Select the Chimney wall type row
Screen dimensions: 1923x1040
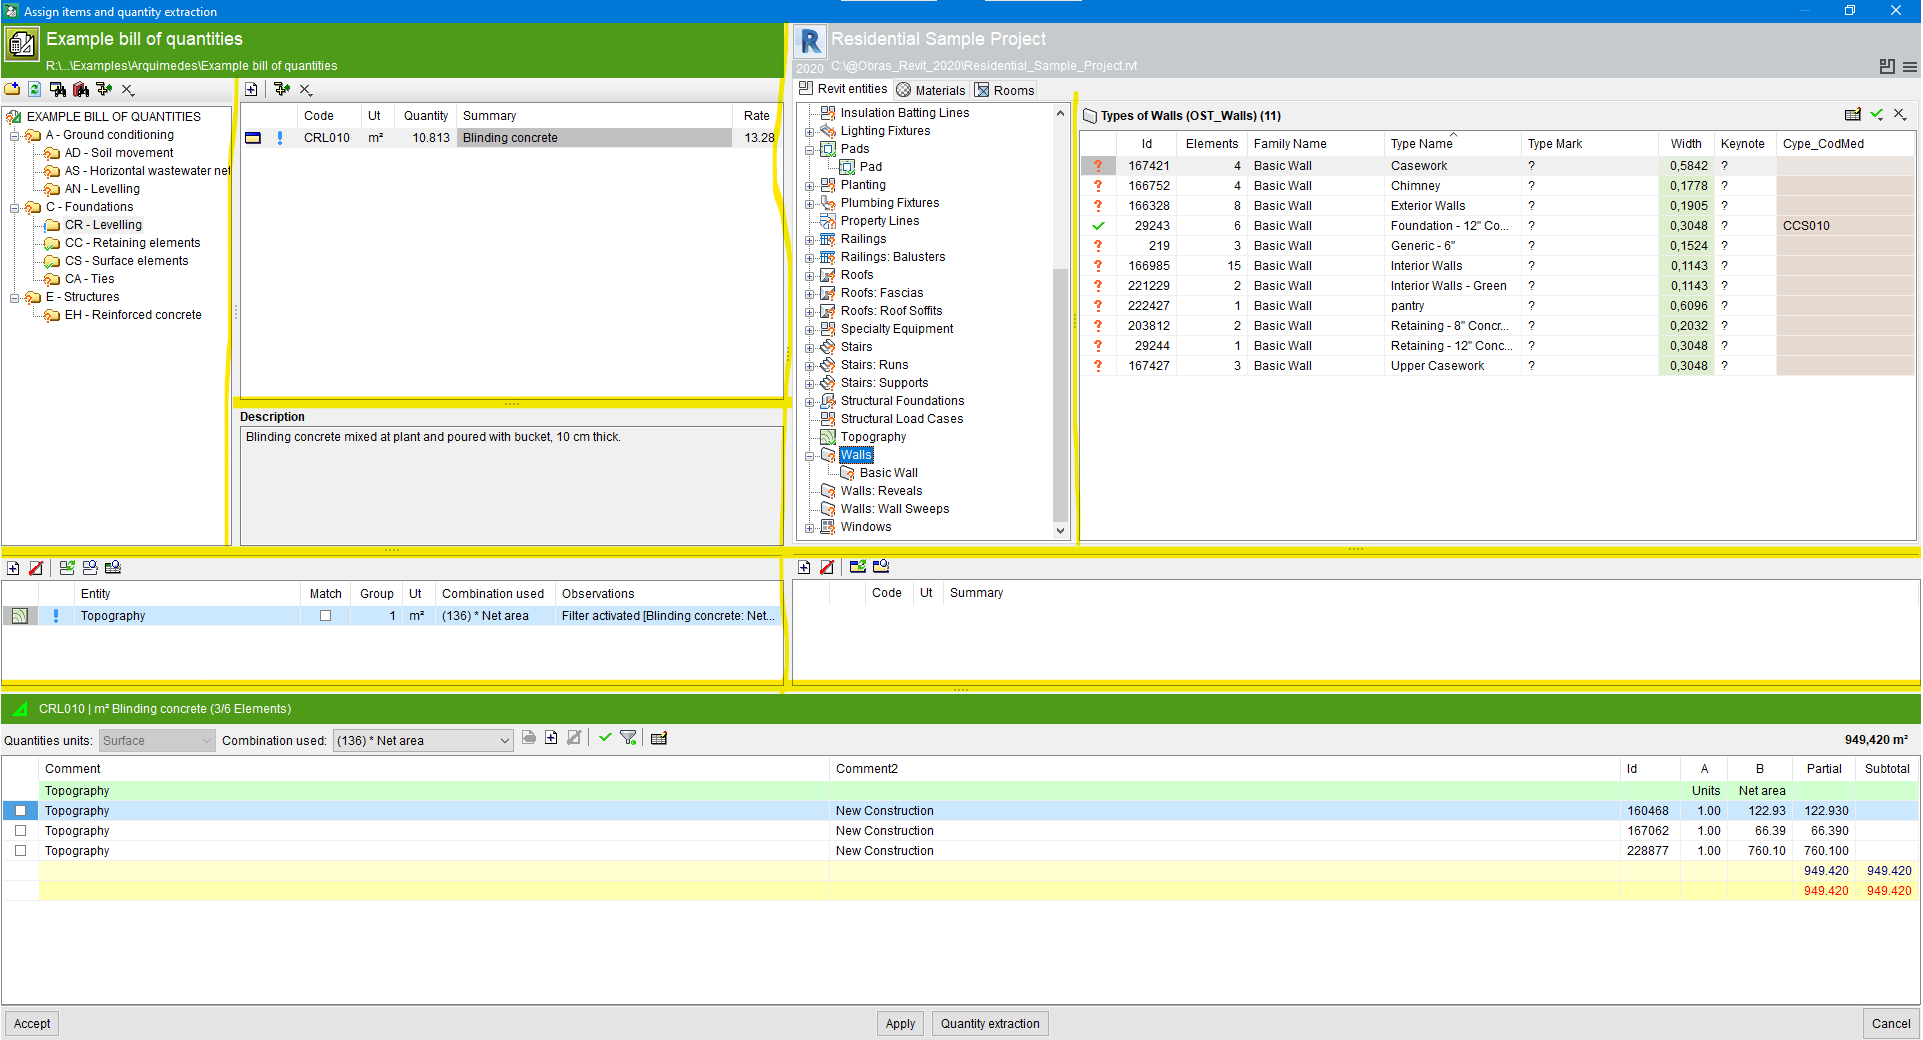[1497, 186]
